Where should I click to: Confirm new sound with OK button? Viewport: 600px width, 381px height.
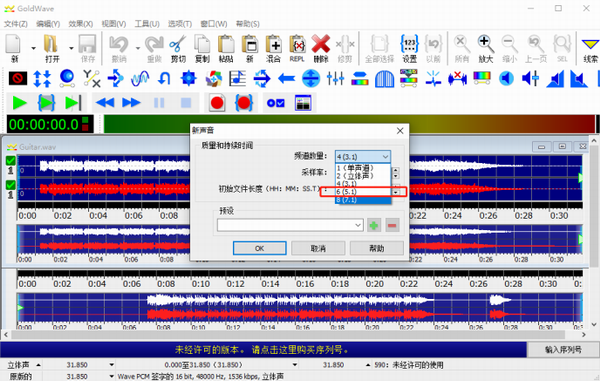259,248
